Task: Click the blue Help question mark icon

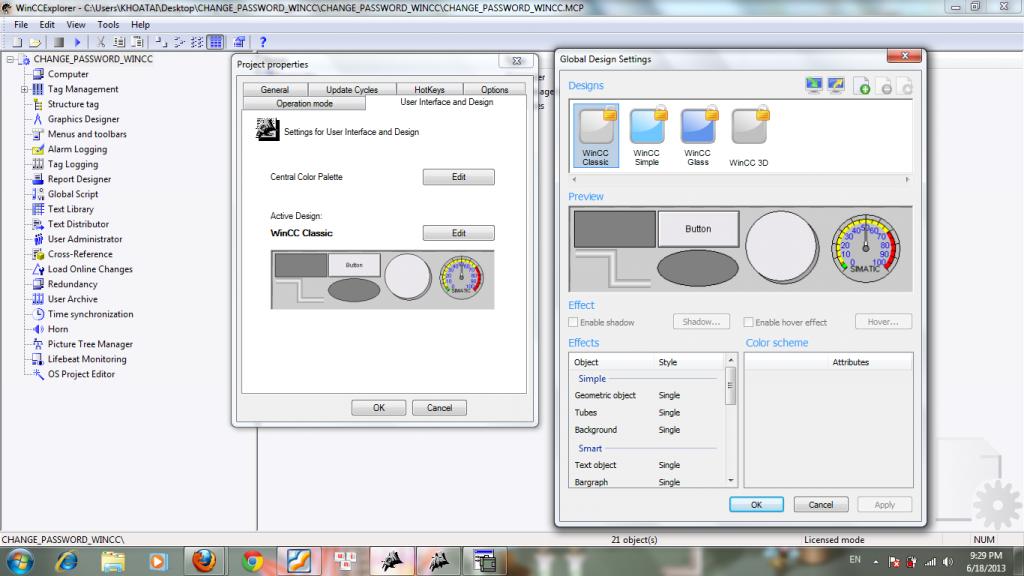Action: [x=262, y=42]
